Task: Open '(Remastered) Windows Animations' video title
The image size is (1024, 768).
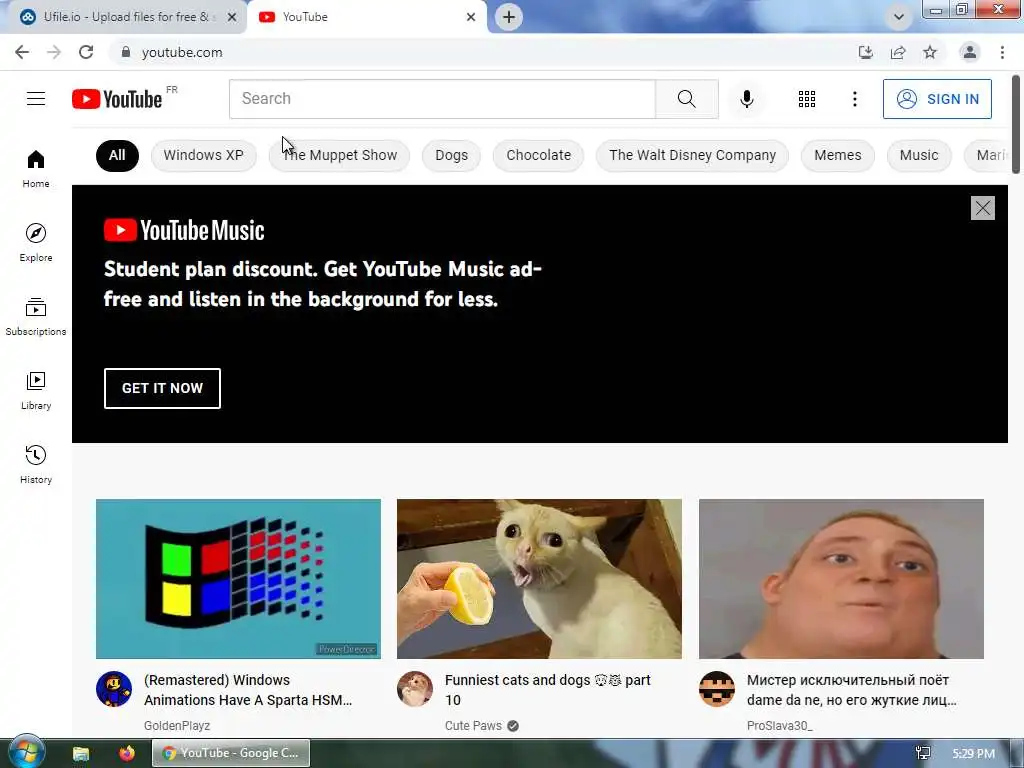Action: [248, 690]
